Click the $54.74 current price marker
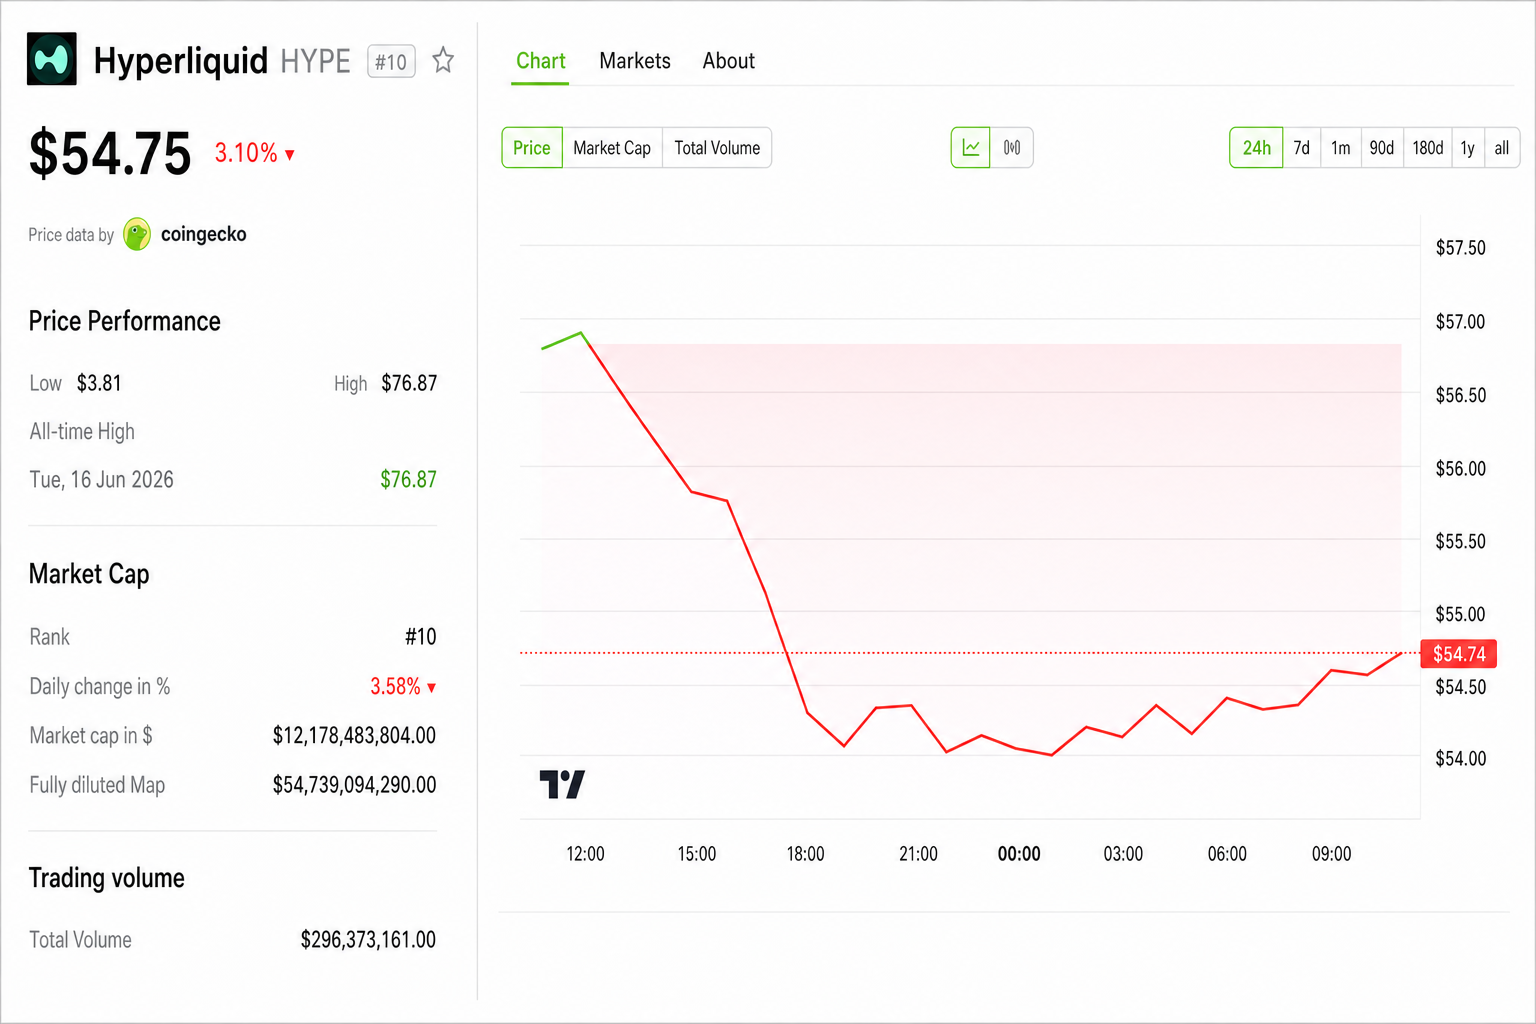The image size is (1536, 1024). [1459, 654]
